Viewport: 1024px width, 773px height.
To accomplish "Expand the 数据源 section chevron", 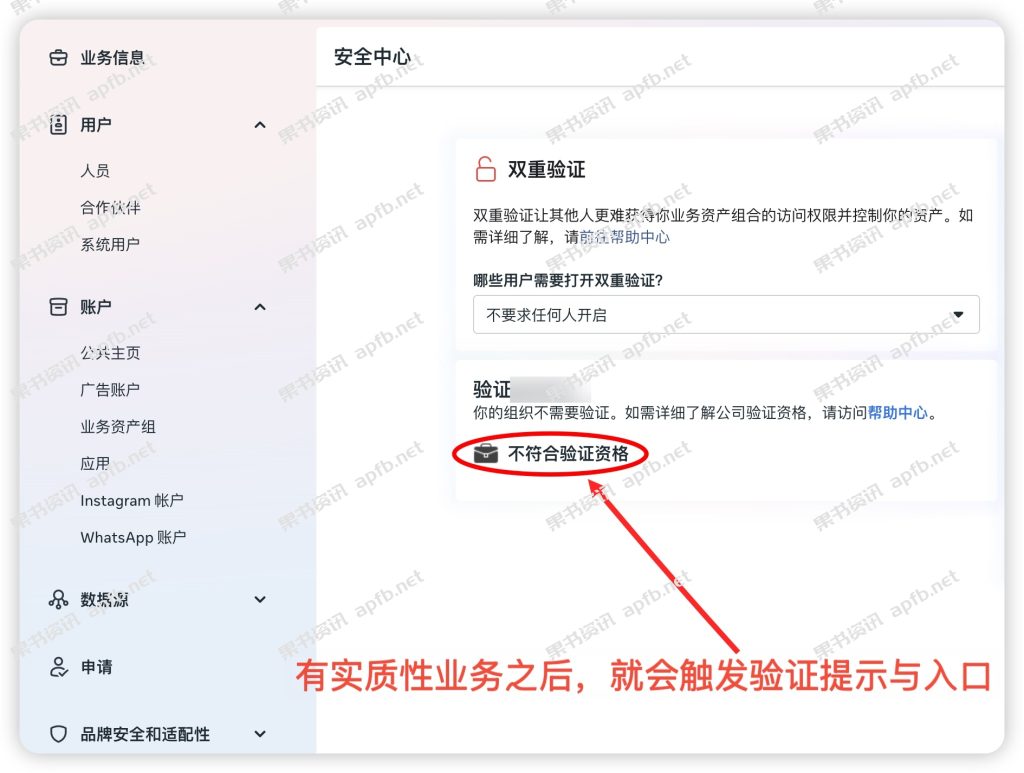I will (x=260, y=599).
